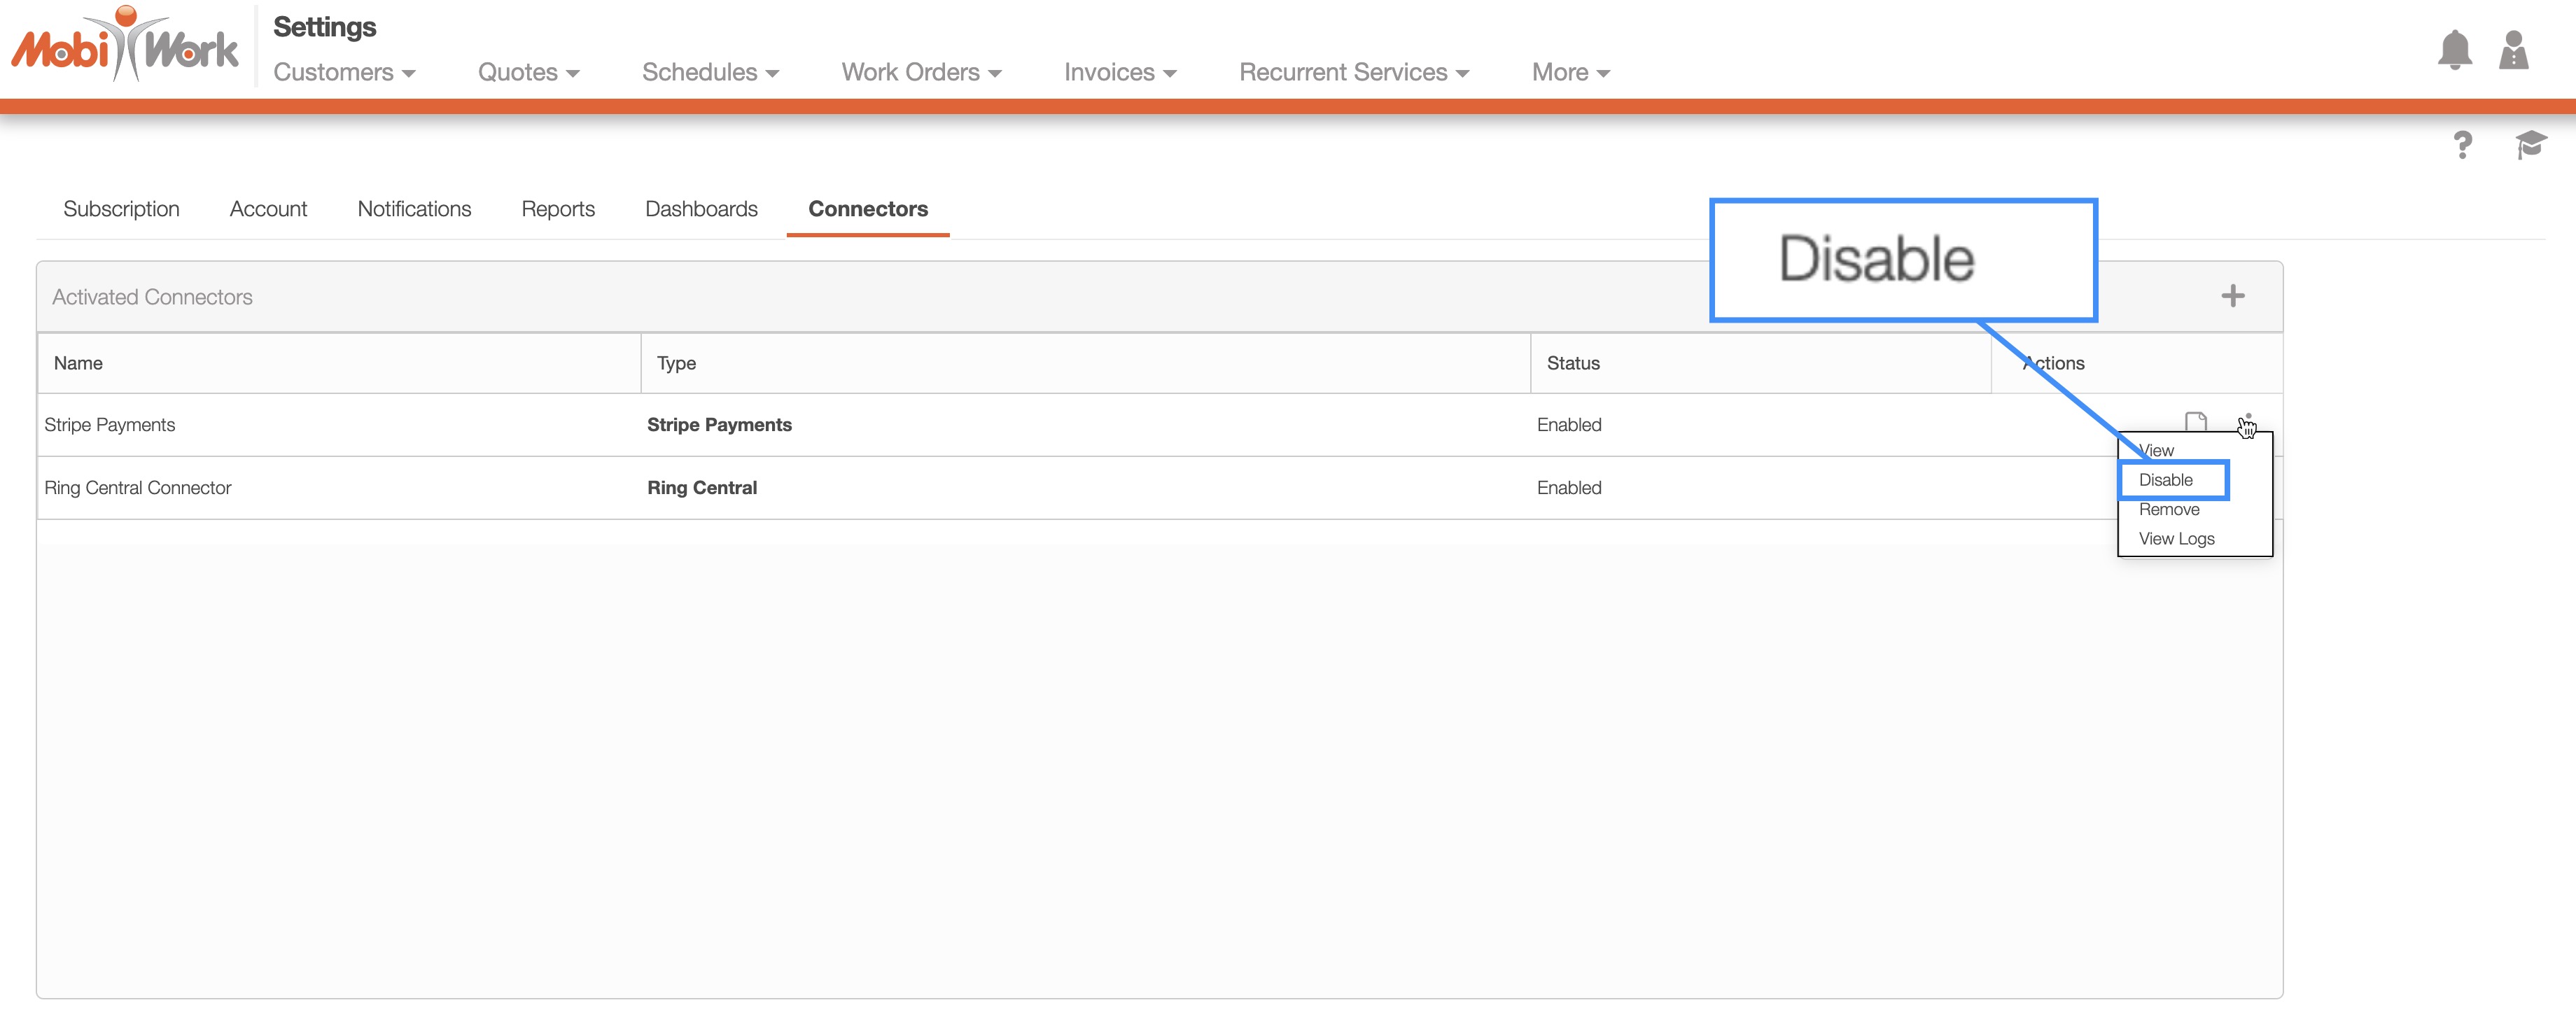Open the Dashboards tab
This screenshot has height=1019, width=2576.
pyautogui.click(x=701, y=209)
